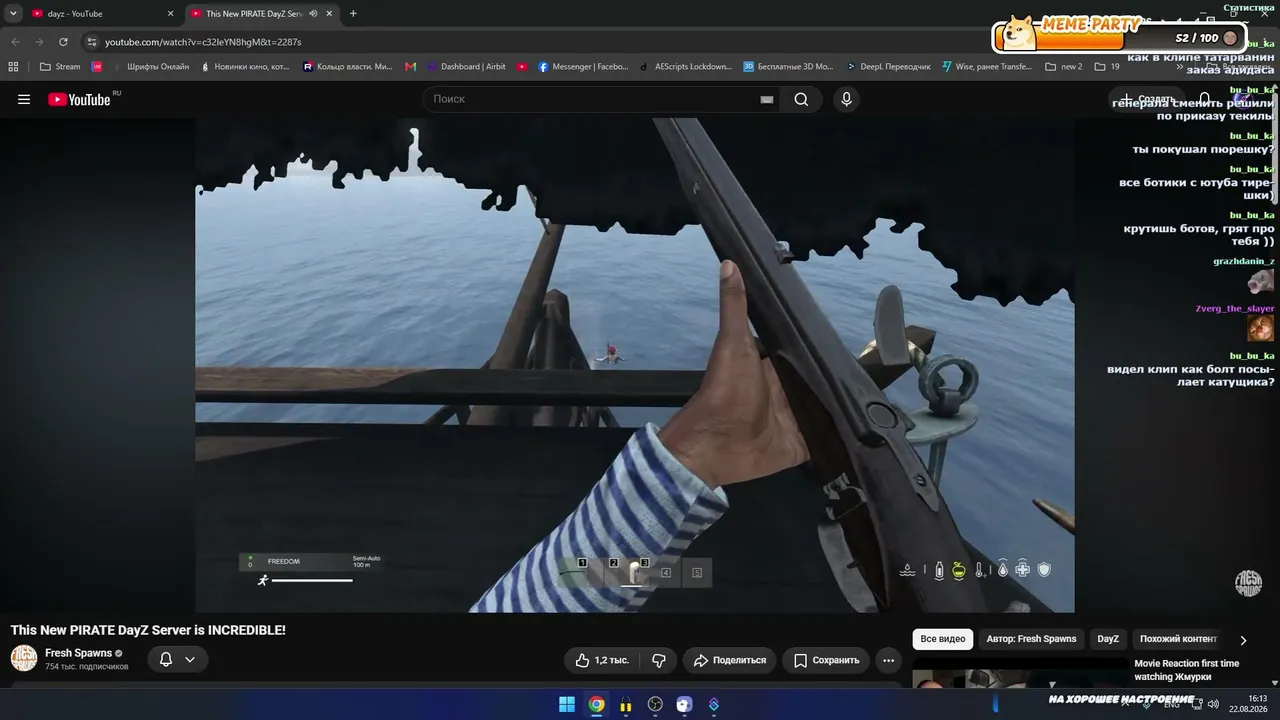This screenshot has height=720, width=1280.
Task: Open the '19' bookmarks folder
Action: (1107, 67)
